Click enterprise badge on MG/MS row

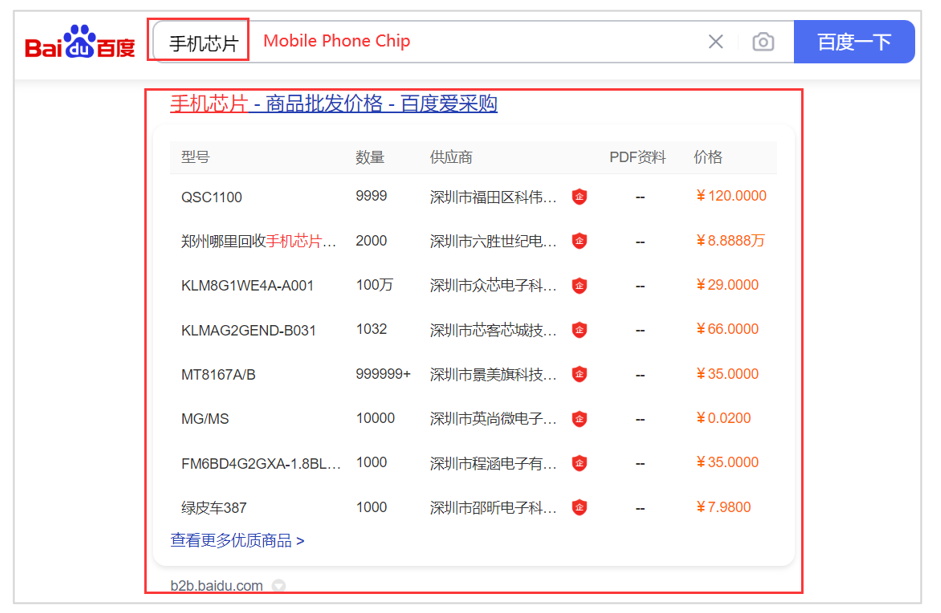[579, 418]
